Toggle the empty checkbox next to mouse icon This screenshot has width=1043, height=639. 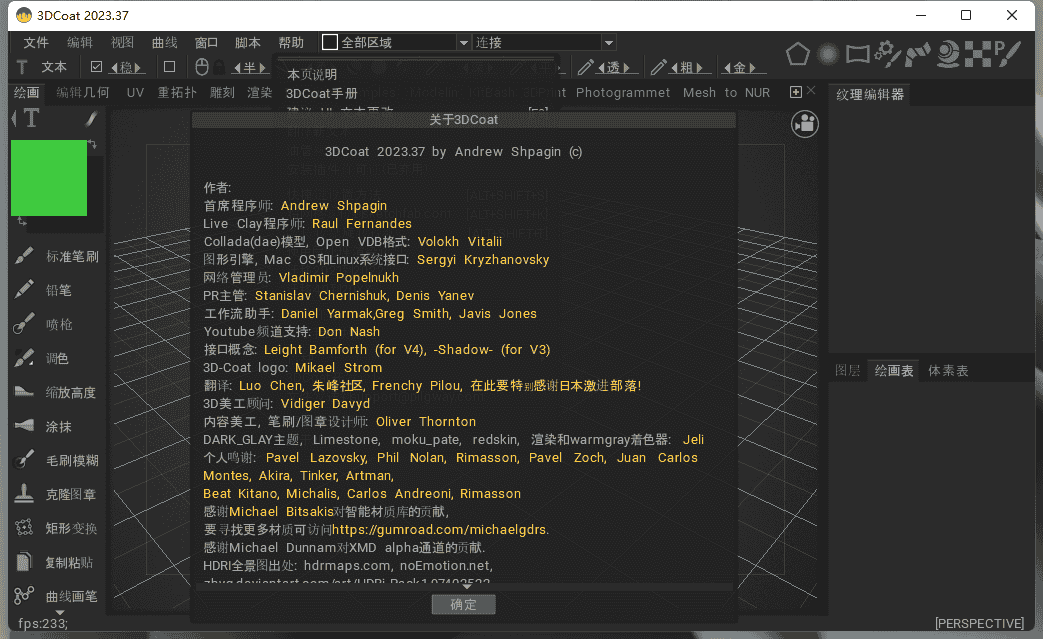pyautogui.click(x=169, y=67)
